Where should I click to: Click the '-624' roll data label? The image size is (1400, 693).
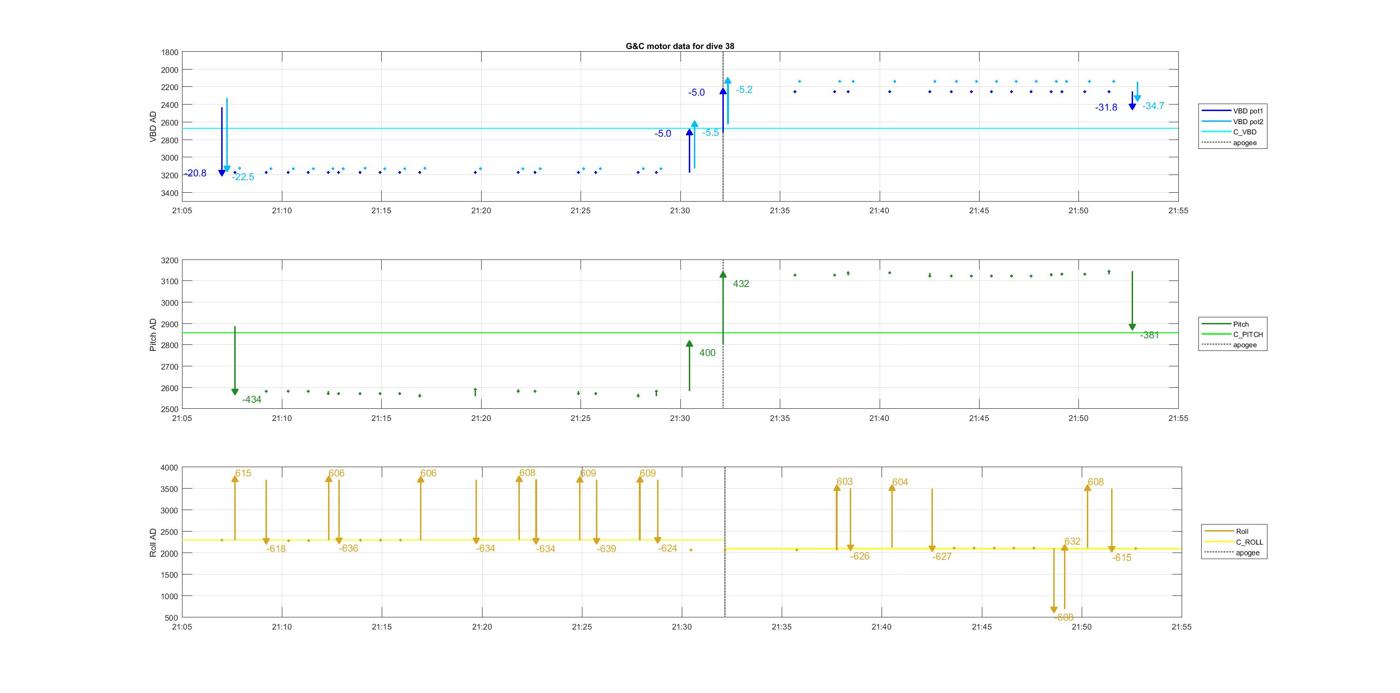click(x=667, y=548)
